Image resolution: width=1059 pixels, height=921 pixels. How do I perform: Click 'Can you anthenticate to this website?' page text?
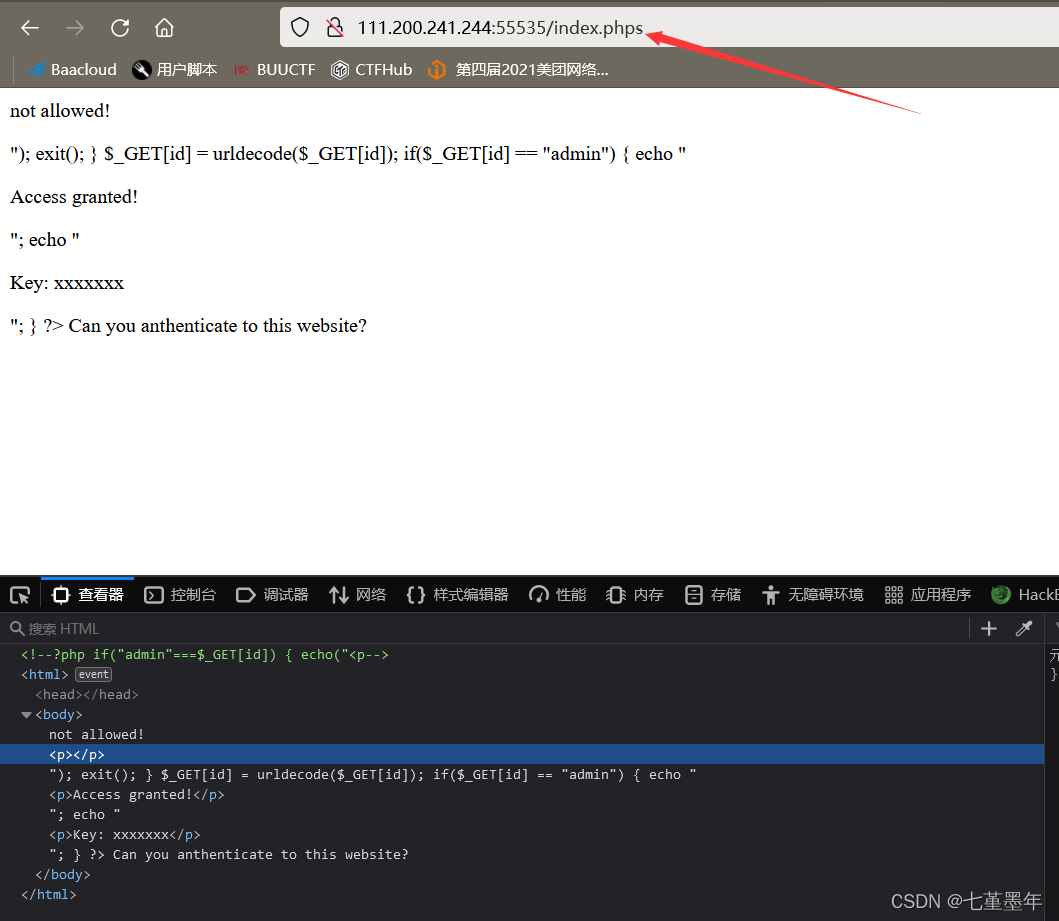(x=217, y=325)
